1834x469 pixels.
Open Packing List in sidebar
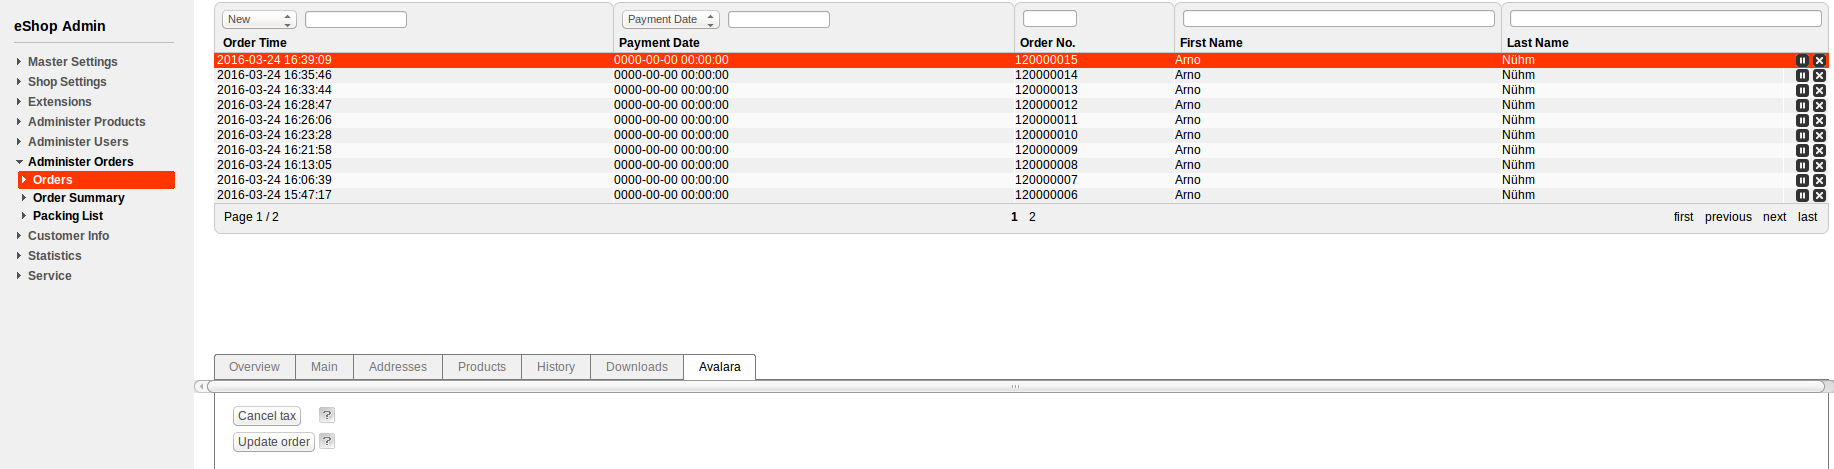[68, 216]
